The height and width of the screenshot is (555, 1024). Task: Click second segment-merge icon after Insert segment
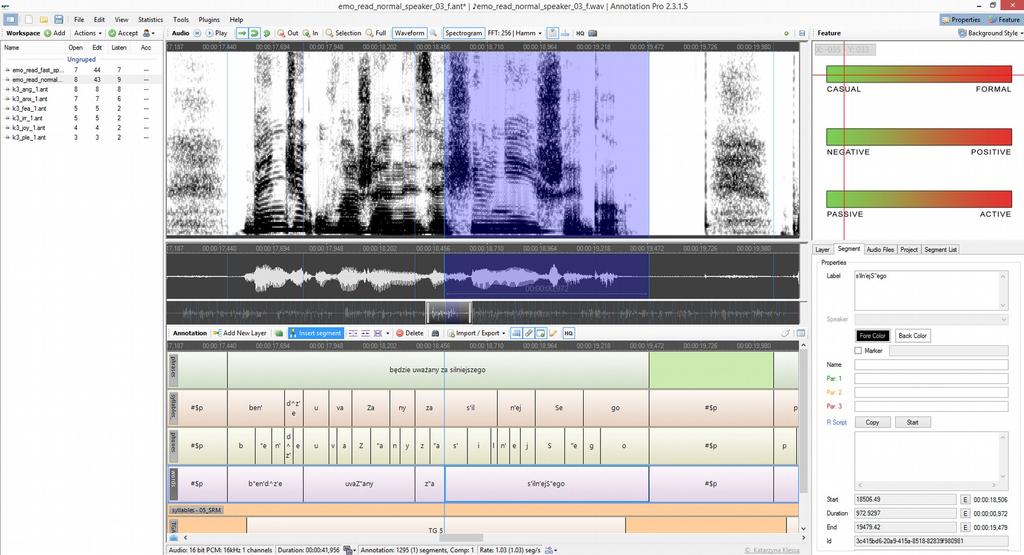366,333
